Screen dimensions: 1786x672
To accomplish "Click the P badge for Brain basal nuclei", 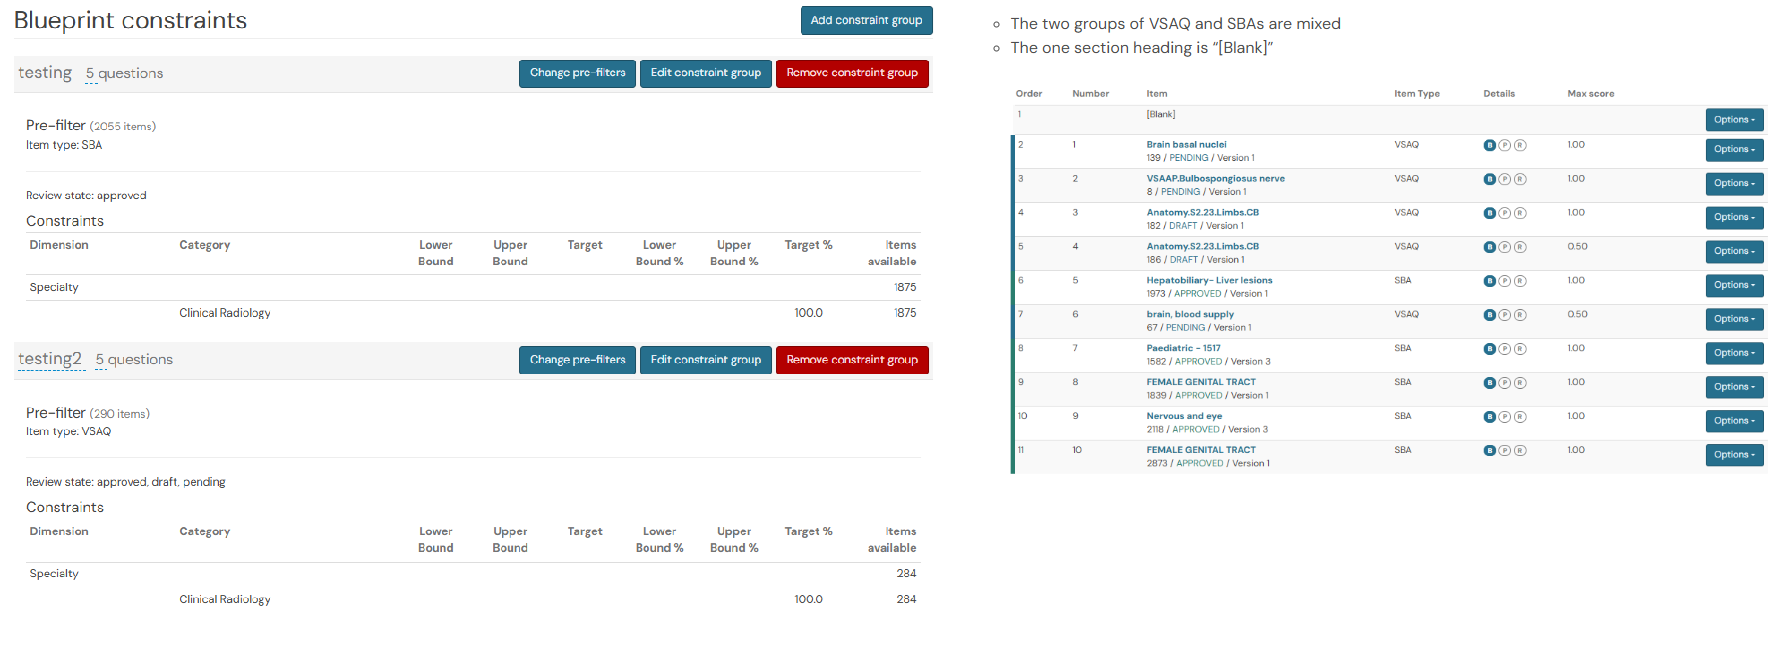I will coord(1504,145).
